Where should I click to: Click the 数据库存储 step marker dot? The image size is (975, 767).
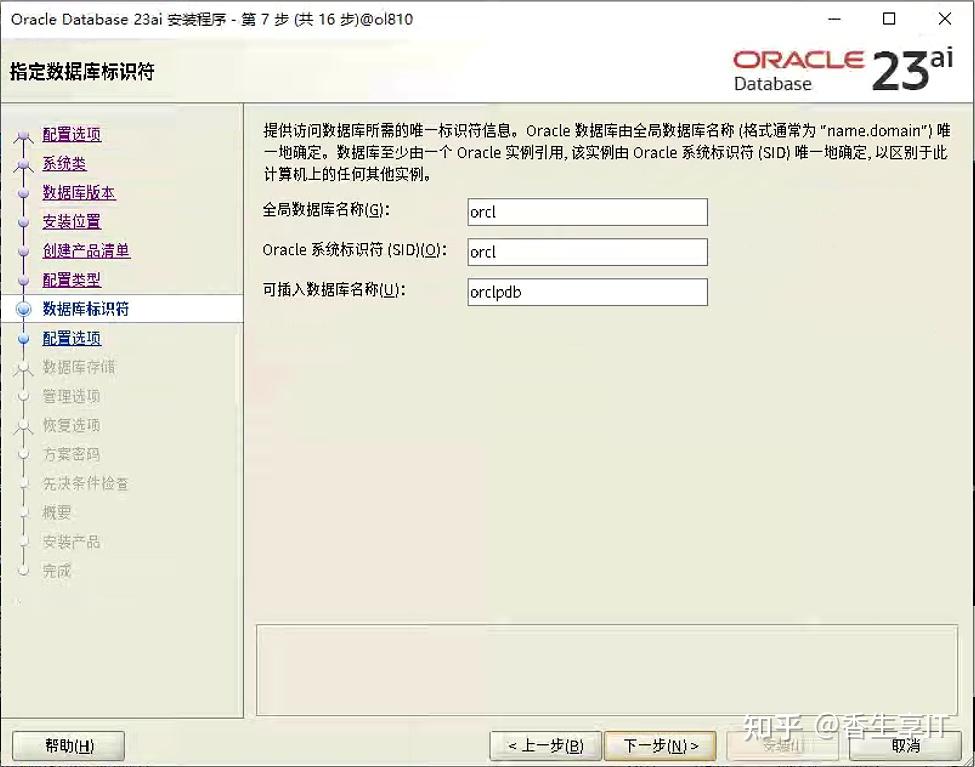pyautogui.click(x=23, y=367)
